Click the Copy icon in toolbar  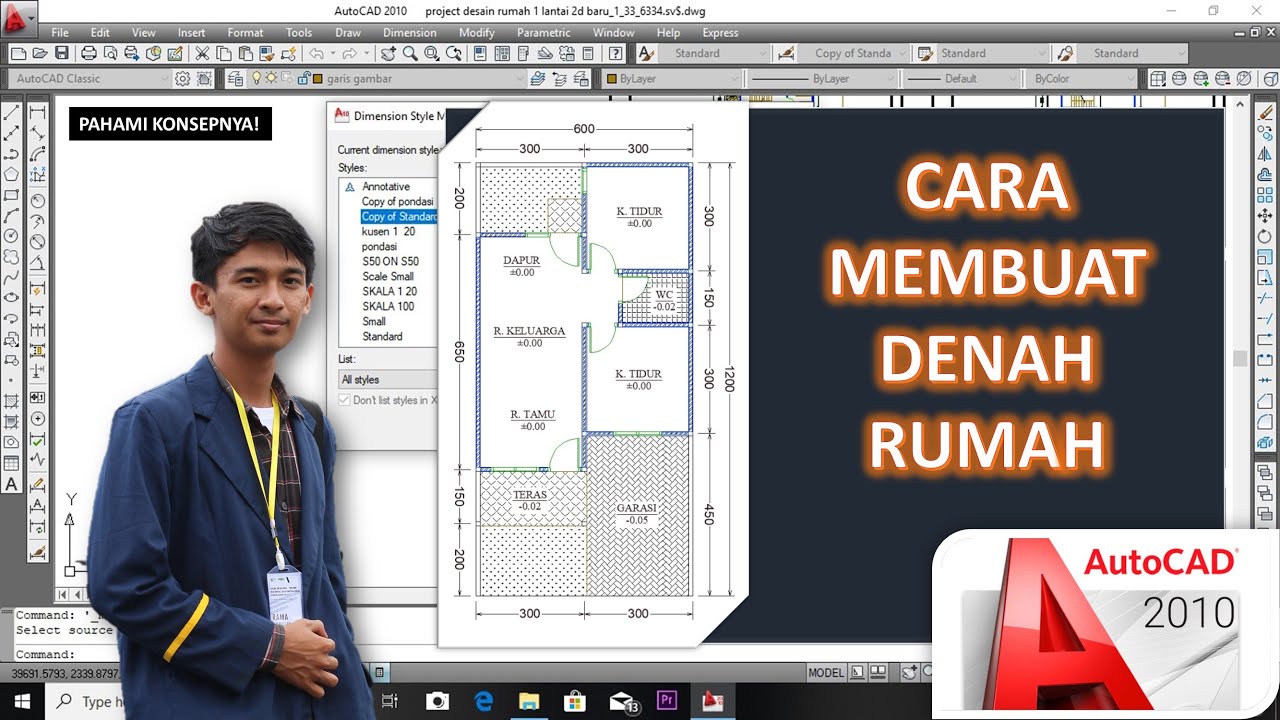tap(224, 53)
